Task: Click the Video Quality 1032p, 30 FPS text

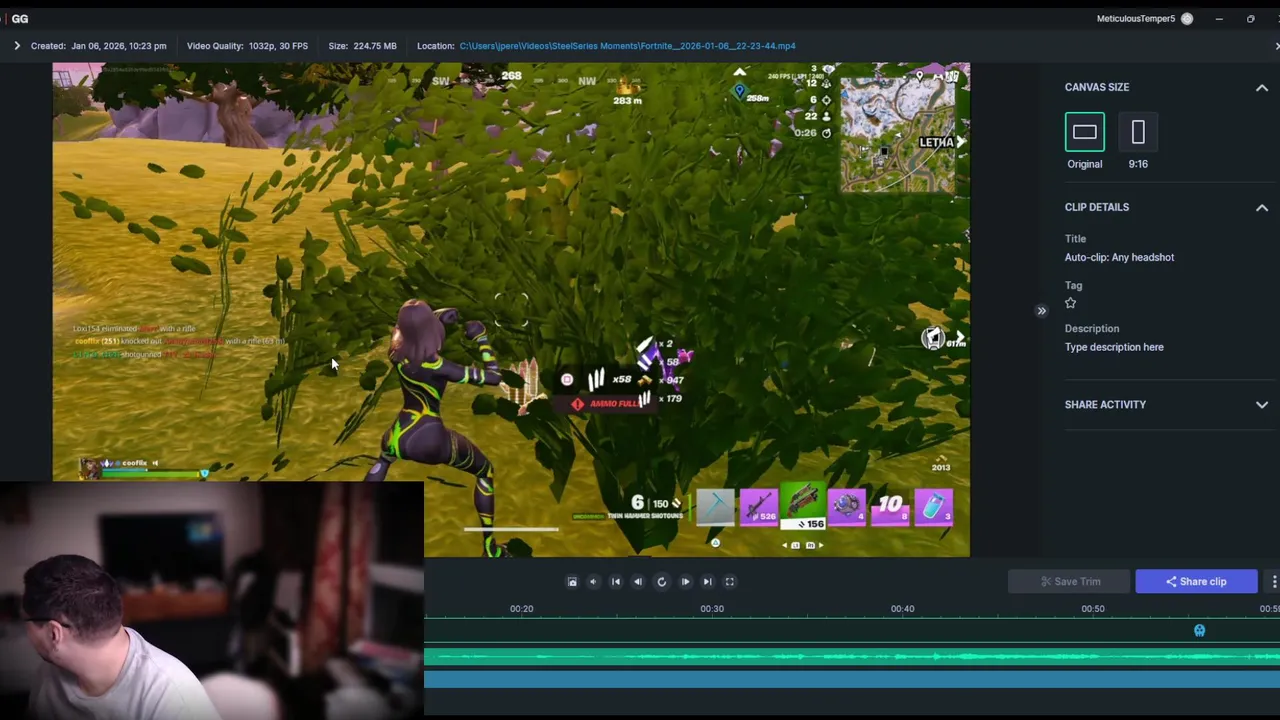Action: [x=247, y=46]
